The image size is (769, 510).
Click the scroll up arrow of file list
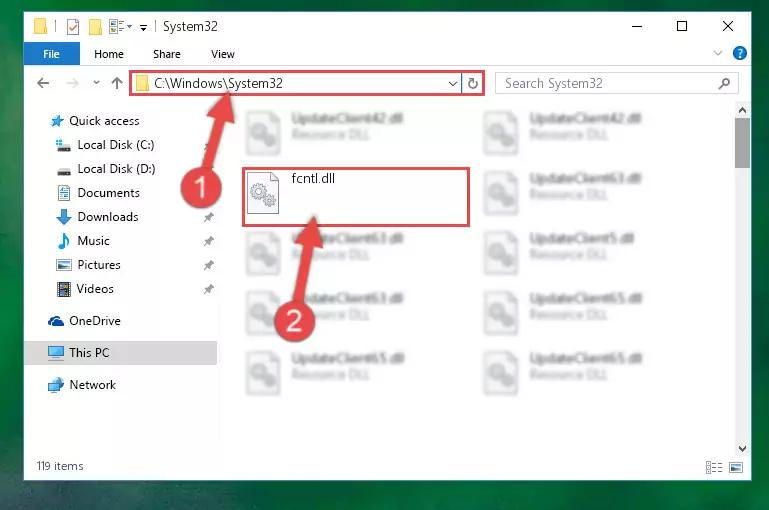click(743, 110)
